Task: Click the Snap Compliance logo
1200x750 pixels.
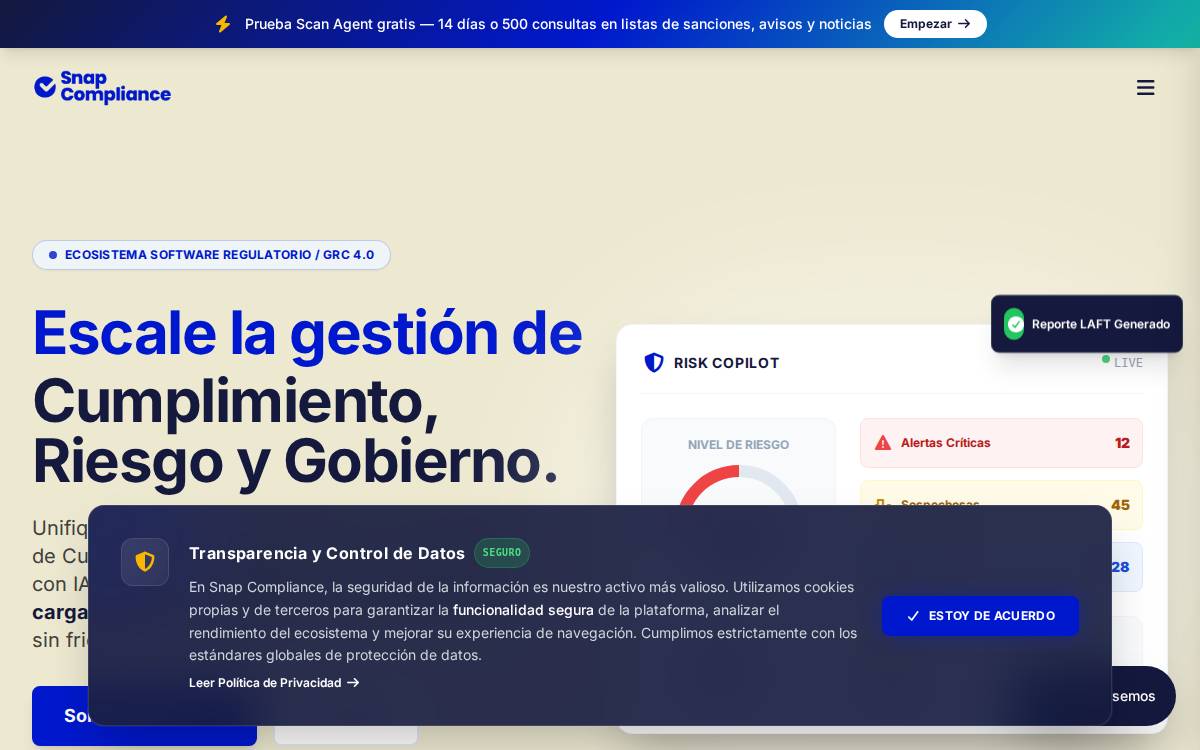Action: (x=103, y=88)
